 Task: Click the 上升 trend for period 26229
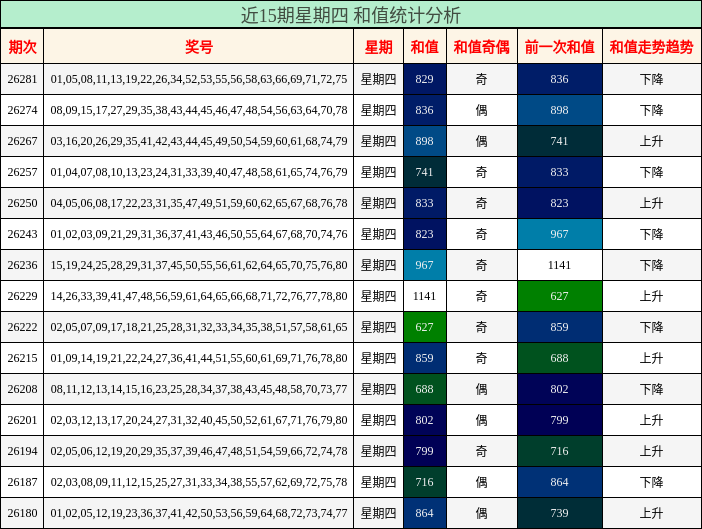(x=652, y=296)
